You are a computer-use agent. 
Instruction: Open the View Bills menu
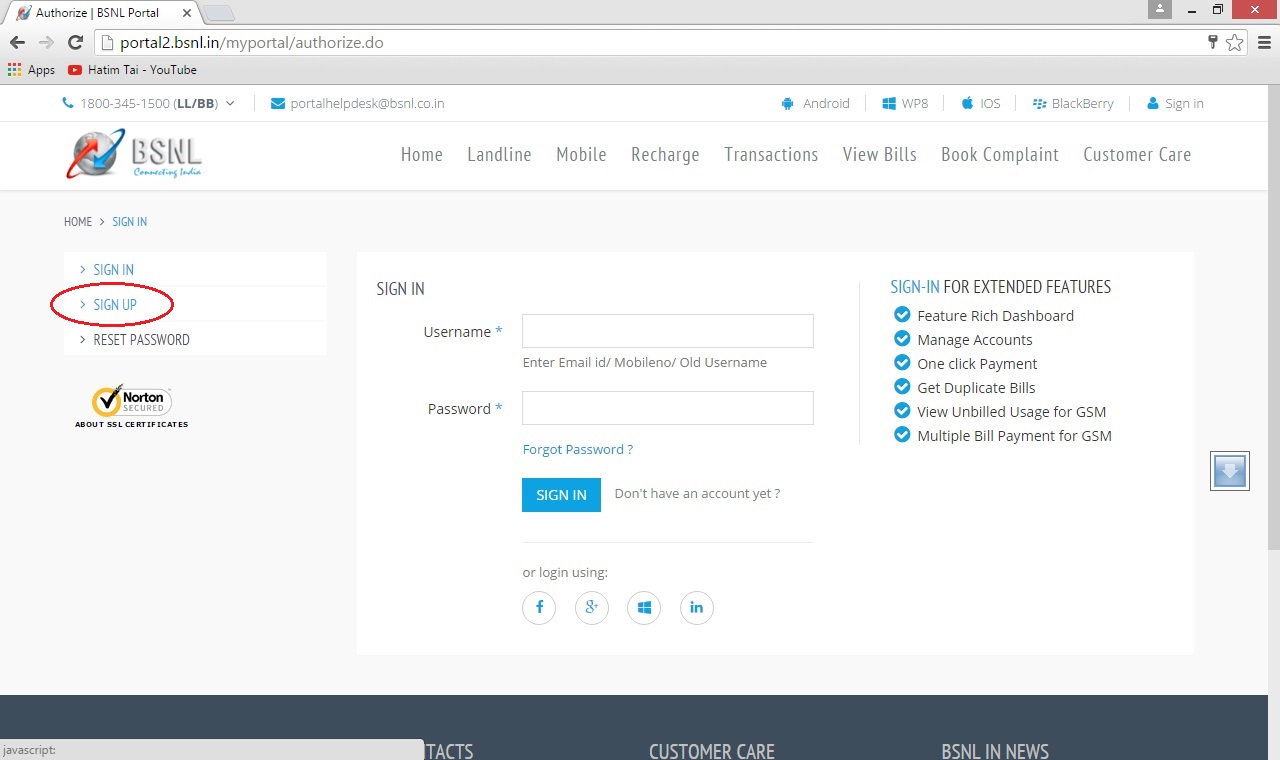point(880,154)
